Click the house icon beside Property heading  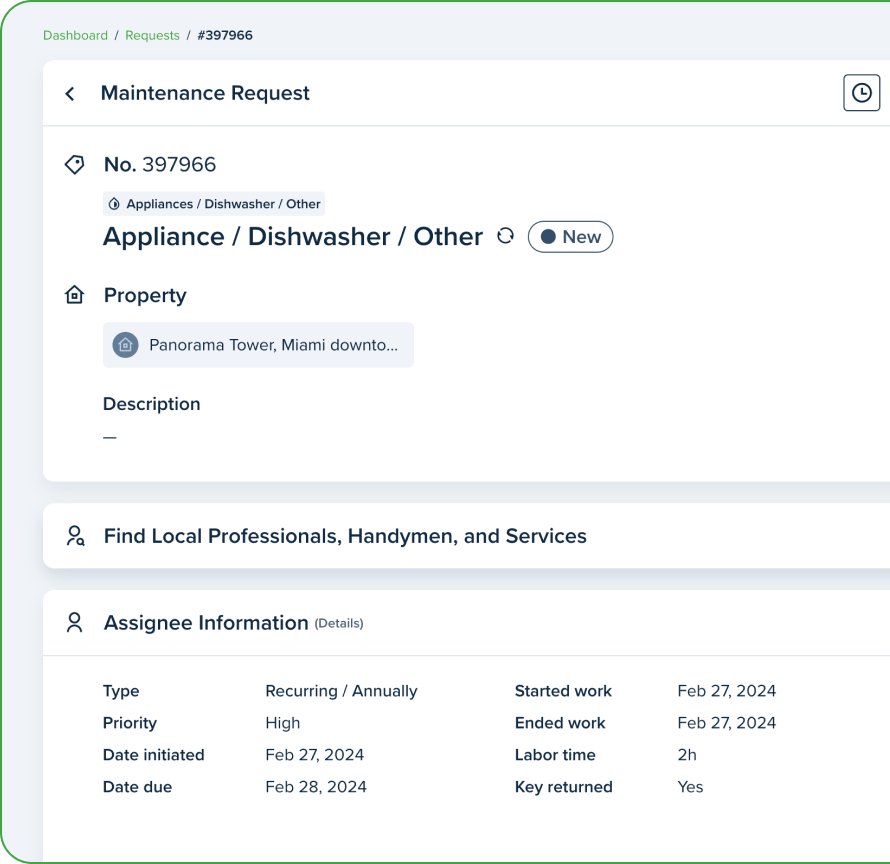[x=74, y=294]
